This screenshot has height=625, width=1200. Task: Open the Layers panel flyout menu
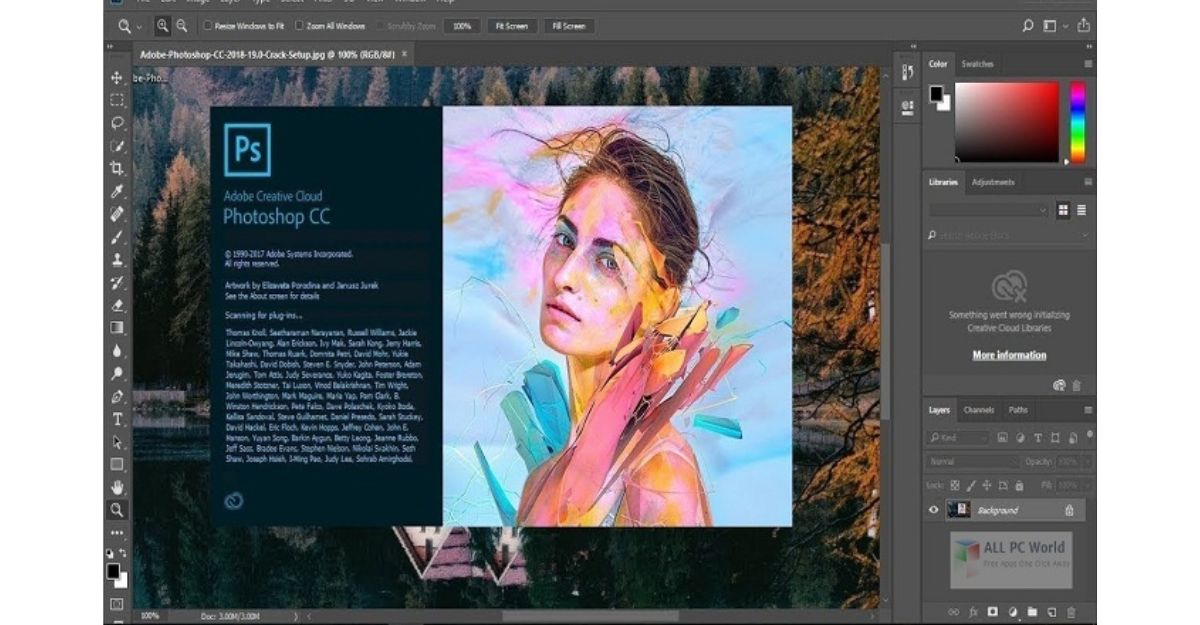pyautogui.click(x=1088, y=410)
